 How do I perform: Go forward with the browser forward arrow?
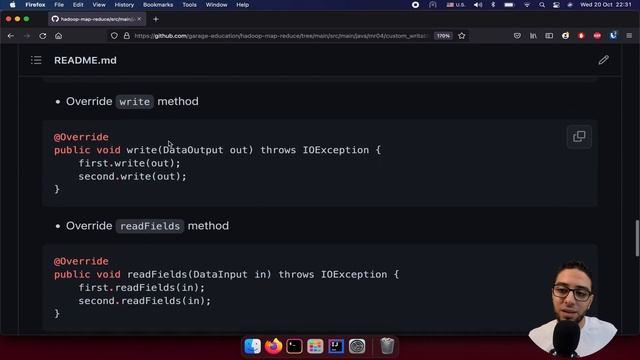[x=27, y=36]
